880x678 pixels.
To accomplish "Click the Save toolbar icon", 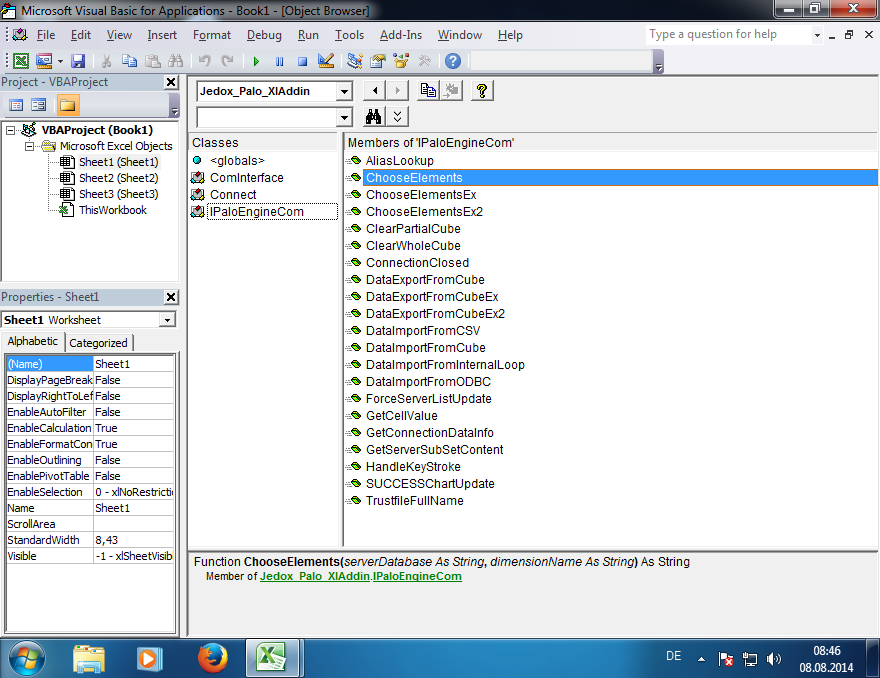I will pos(78,61).
